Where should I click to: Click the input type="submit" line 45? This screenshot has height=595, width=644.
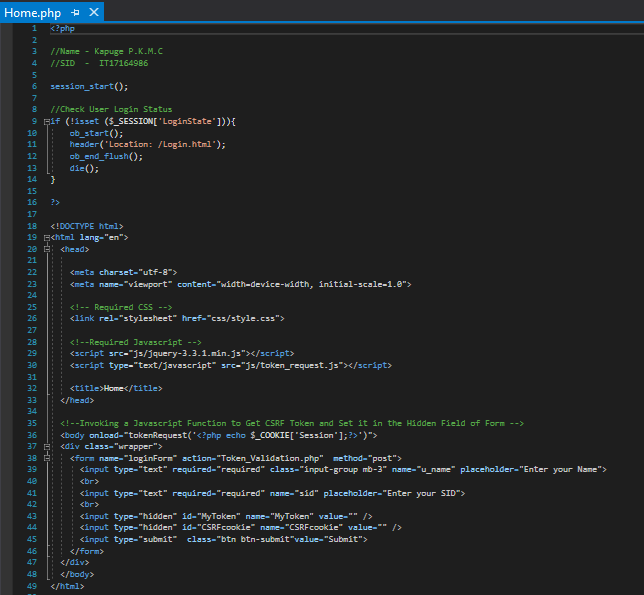[x=223, y=539]
